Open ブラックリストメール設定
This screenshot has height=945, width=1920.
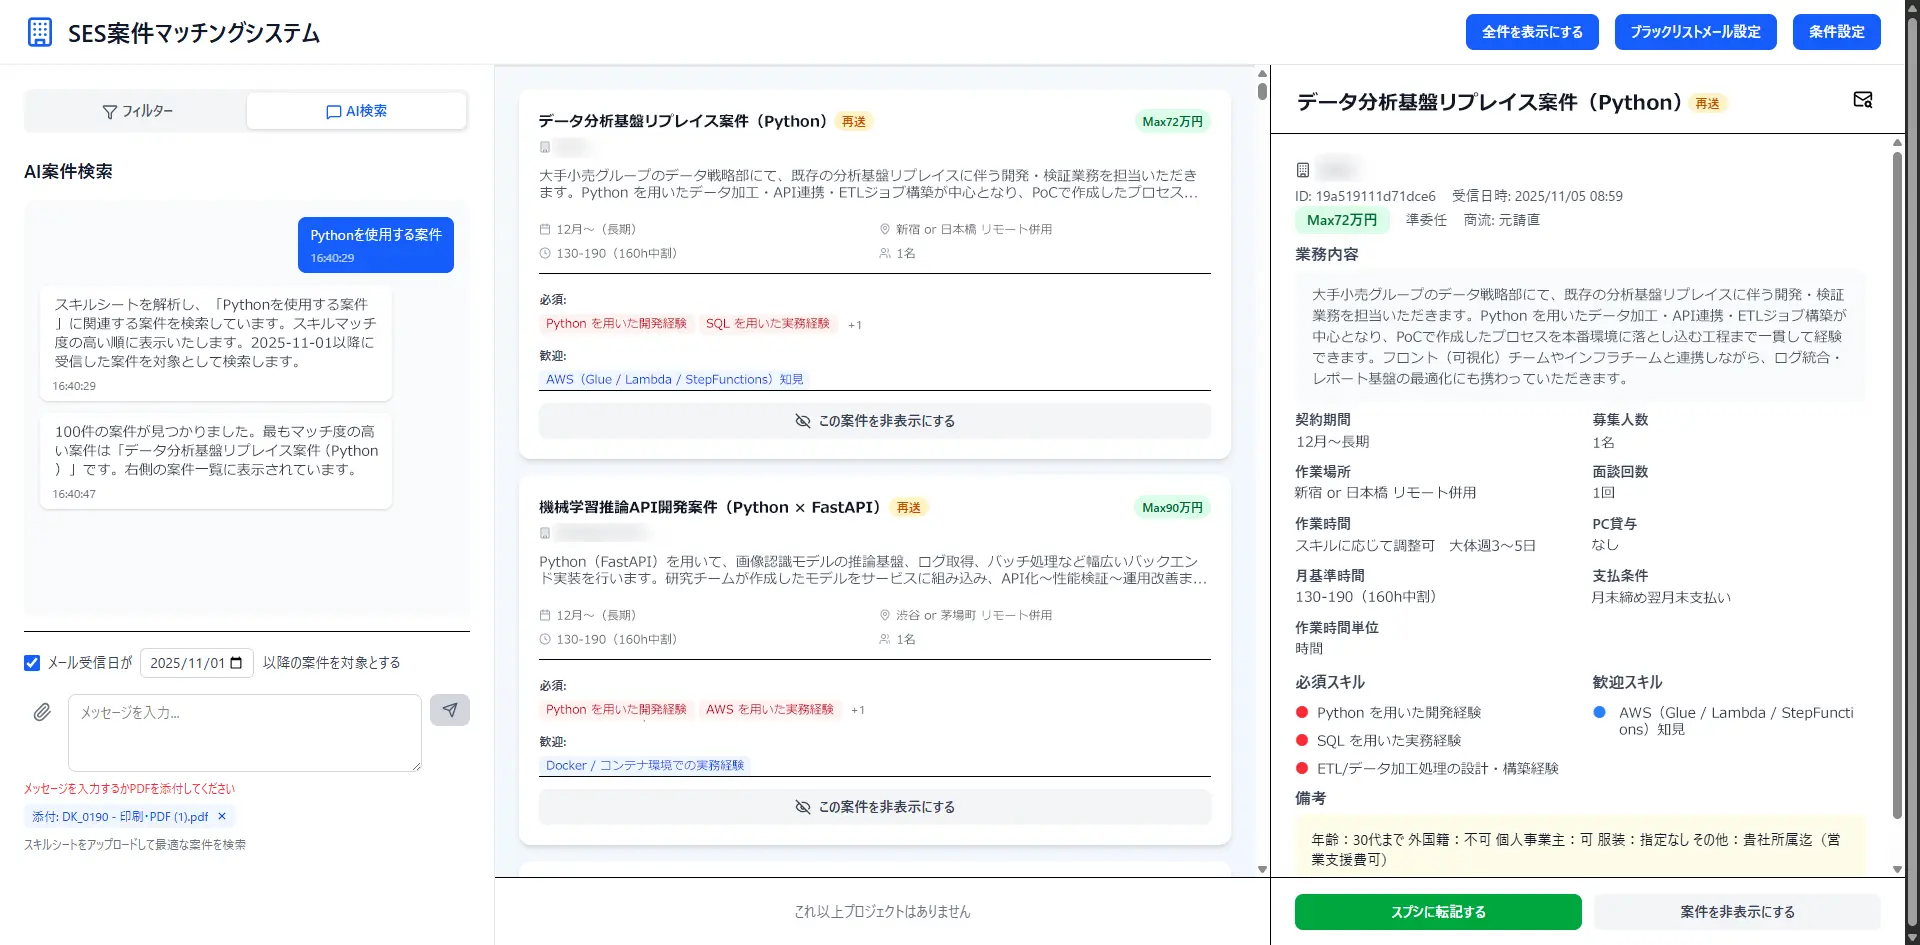point(1695,32)
